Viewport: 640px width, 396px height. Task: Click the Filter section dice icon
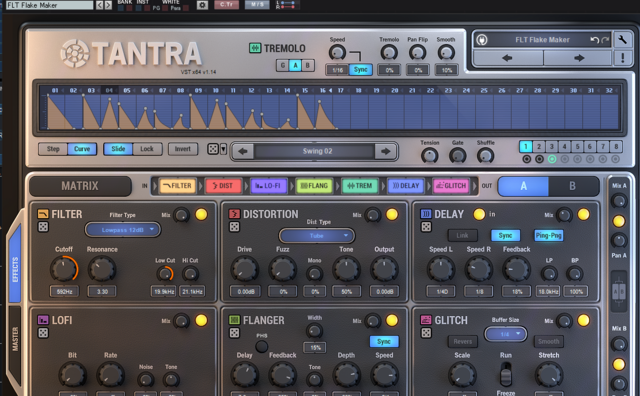click(43, 227)
